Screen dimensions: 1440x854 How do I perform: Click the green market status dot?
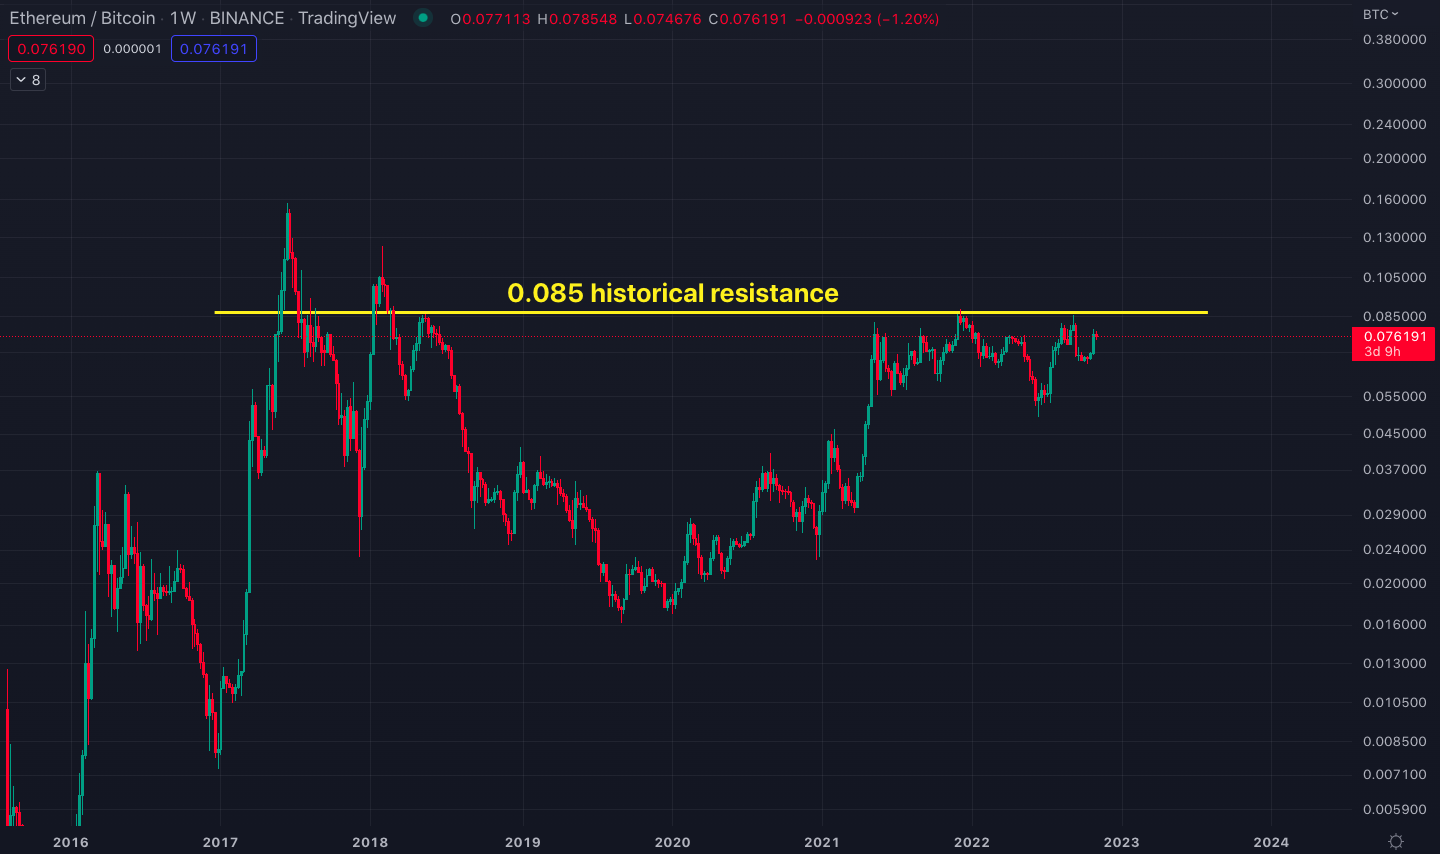(423, 18)
